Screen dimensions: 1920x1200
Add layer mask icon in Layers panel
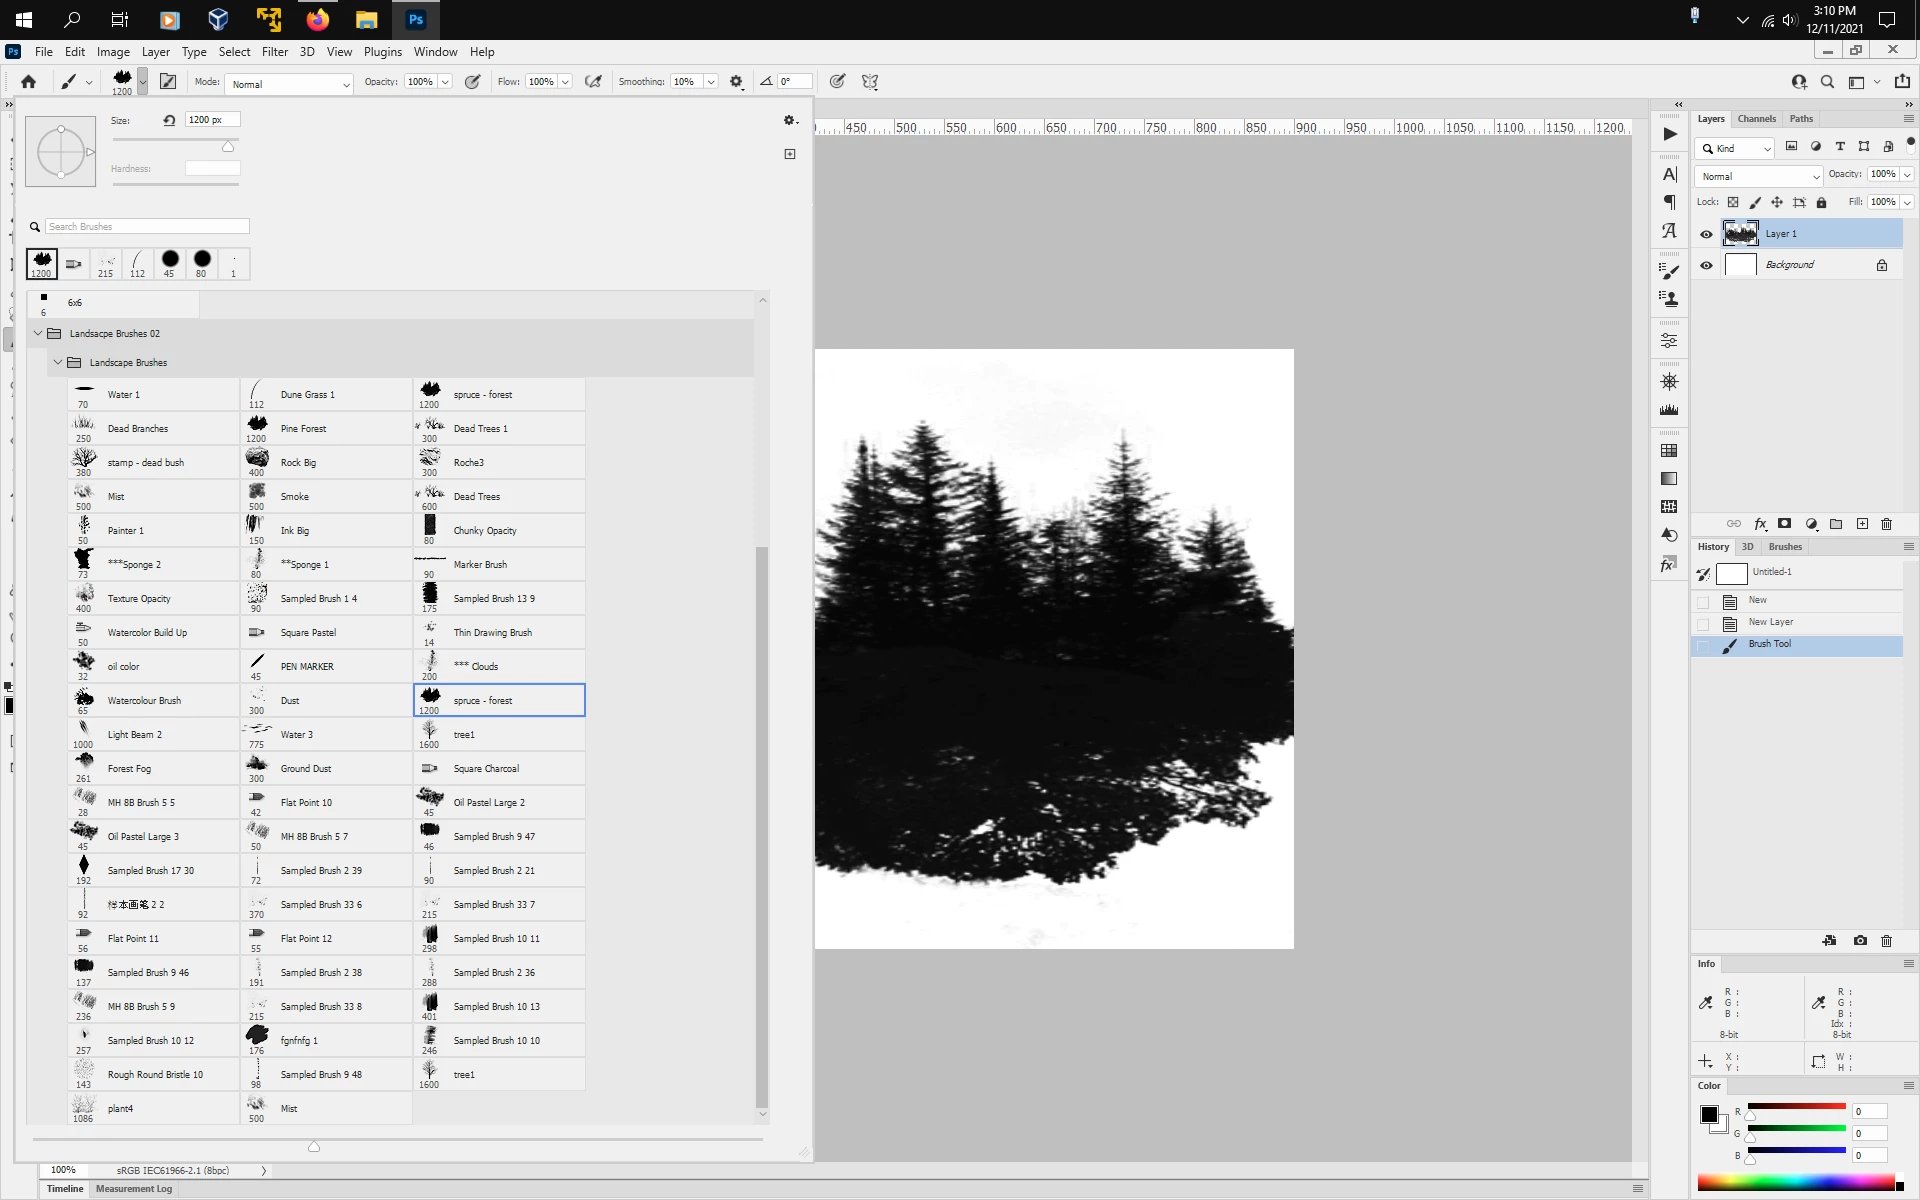1785,524
